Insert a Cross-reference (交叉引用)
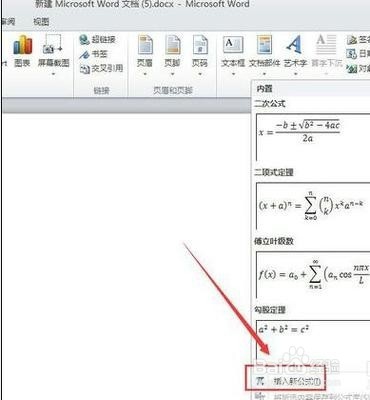 tap(101, 69)
